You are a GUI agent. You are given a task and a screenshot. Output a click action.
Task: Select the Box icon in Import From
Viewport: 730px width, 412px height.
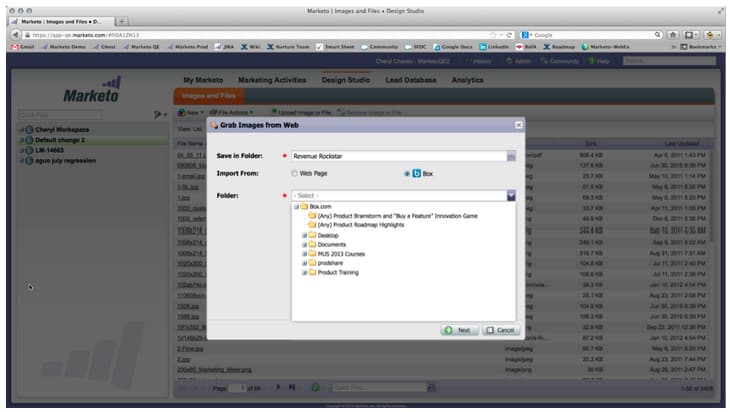(x=416, y=173)
